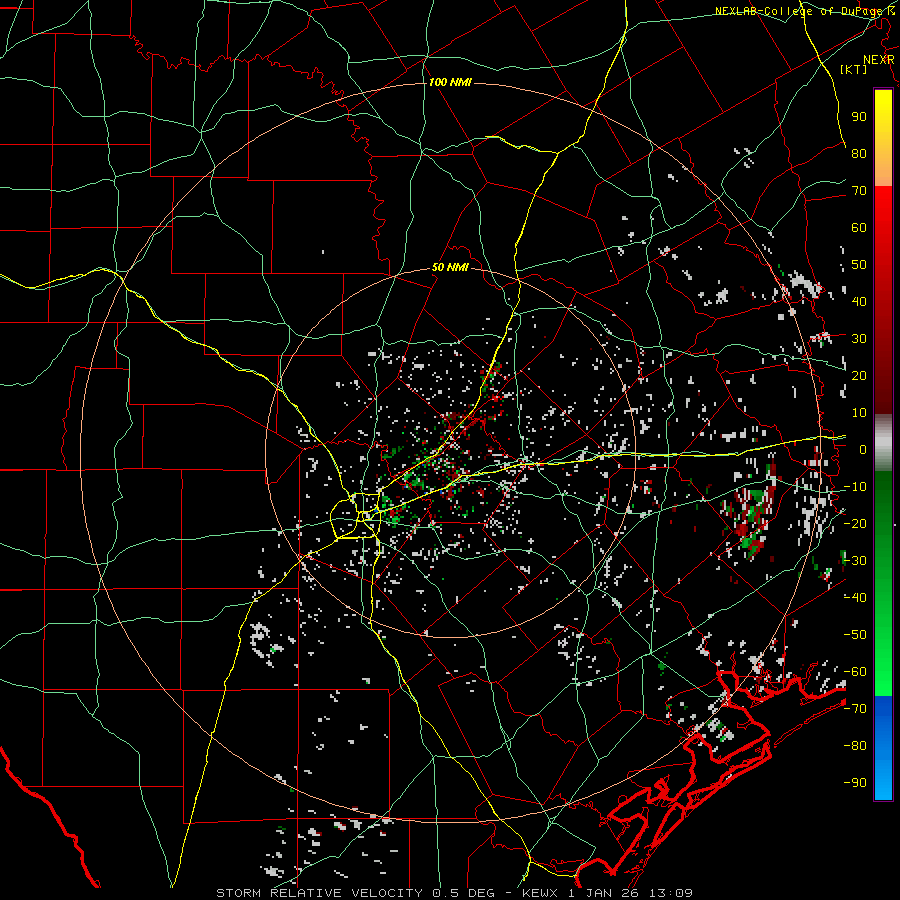Click the -30 value on the velocity scale
900x900 pixels.
pyautogui.click(x=855, y=561)
